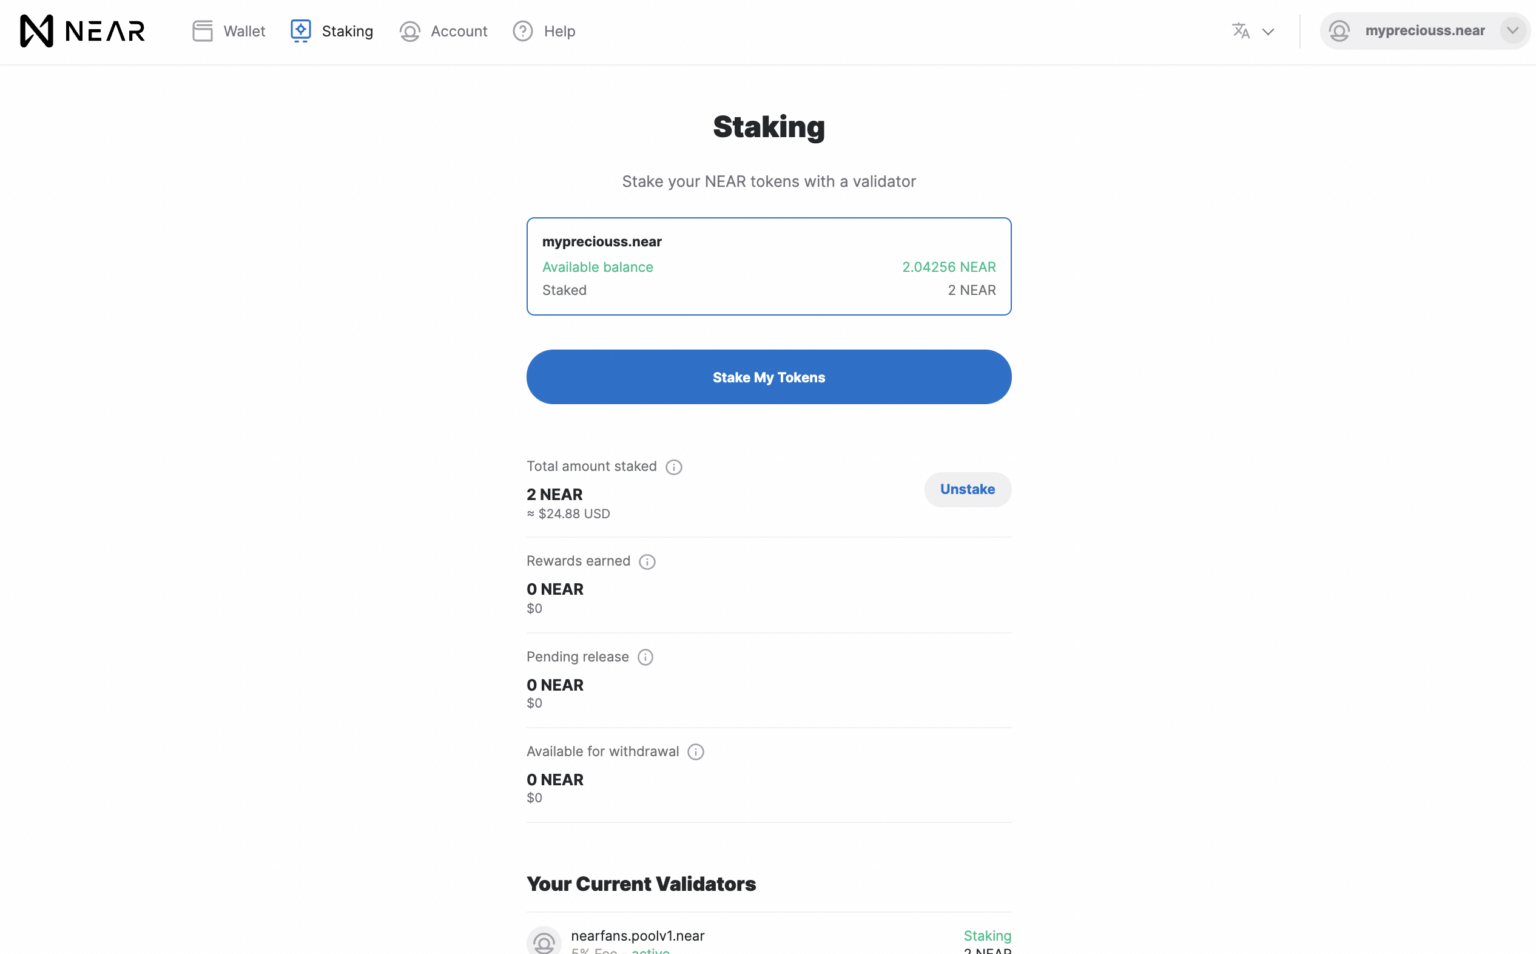The width and height of the screenshot is (1536, 954).
Task: Select the Wallet icon in the navigation
Action: (x=203, y=30)
